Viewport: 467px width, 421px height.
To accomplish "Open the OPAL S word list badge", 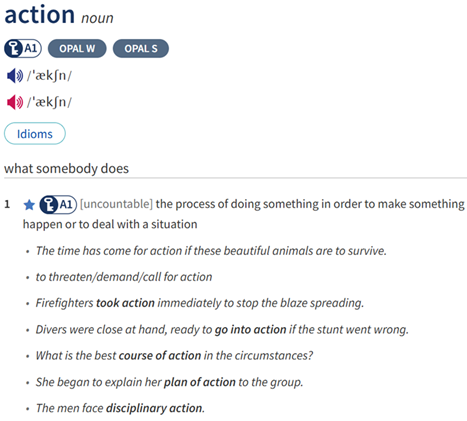I will (x=141, y=49).
